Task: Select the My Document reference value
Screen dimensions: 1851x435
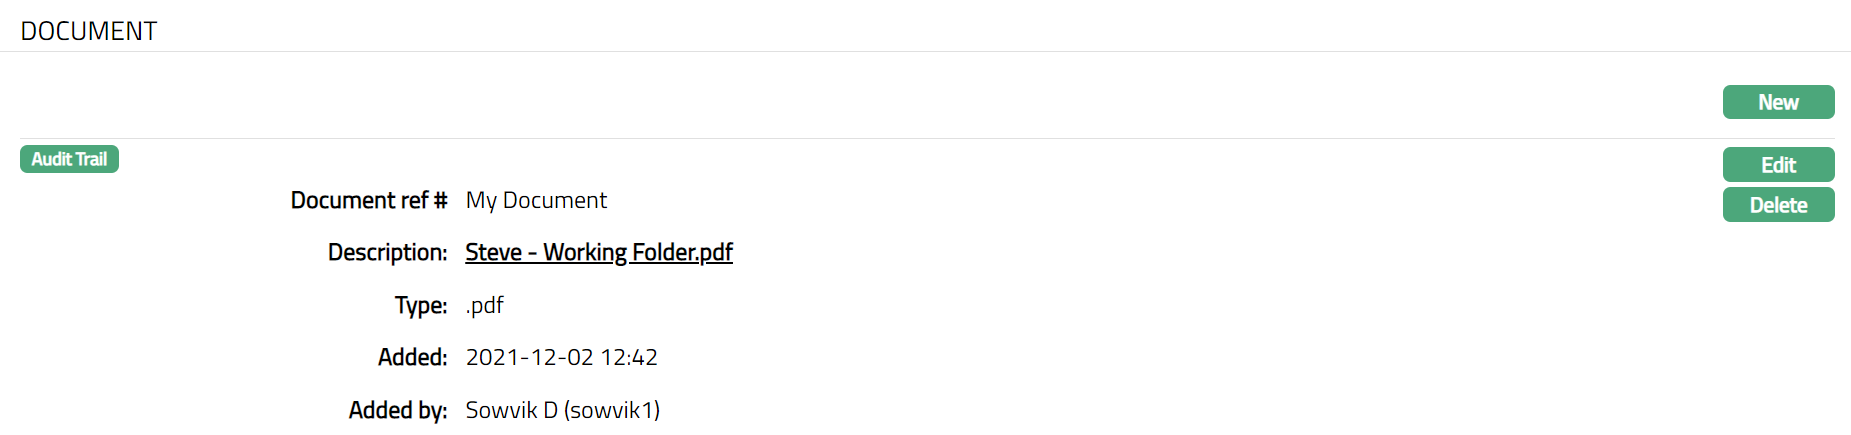Action: coord(536,200)
